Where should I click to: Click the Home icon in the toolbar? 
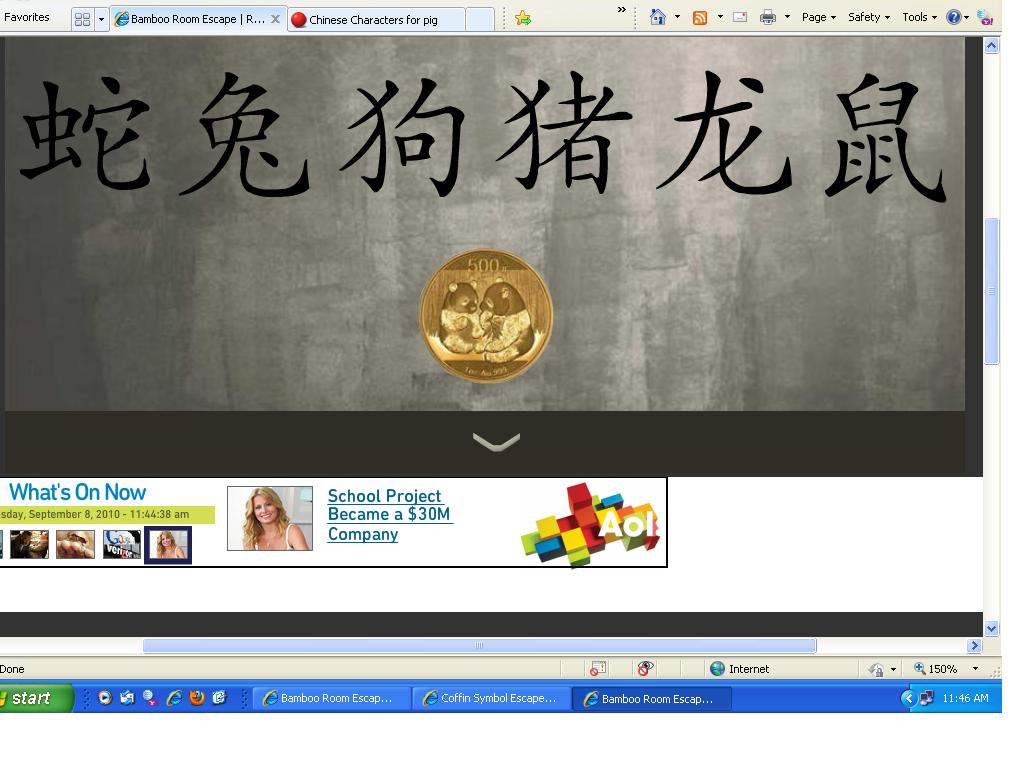coord(658,17)
